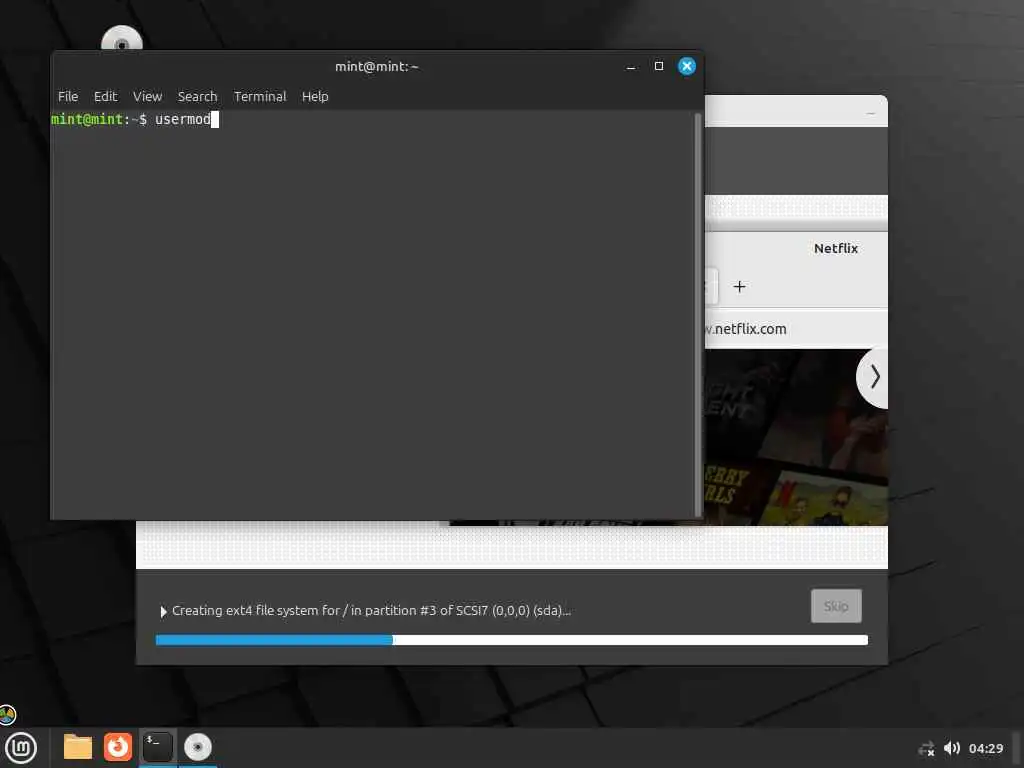Minimize the installer window
Screen dimensions: 1024x768
871,114
